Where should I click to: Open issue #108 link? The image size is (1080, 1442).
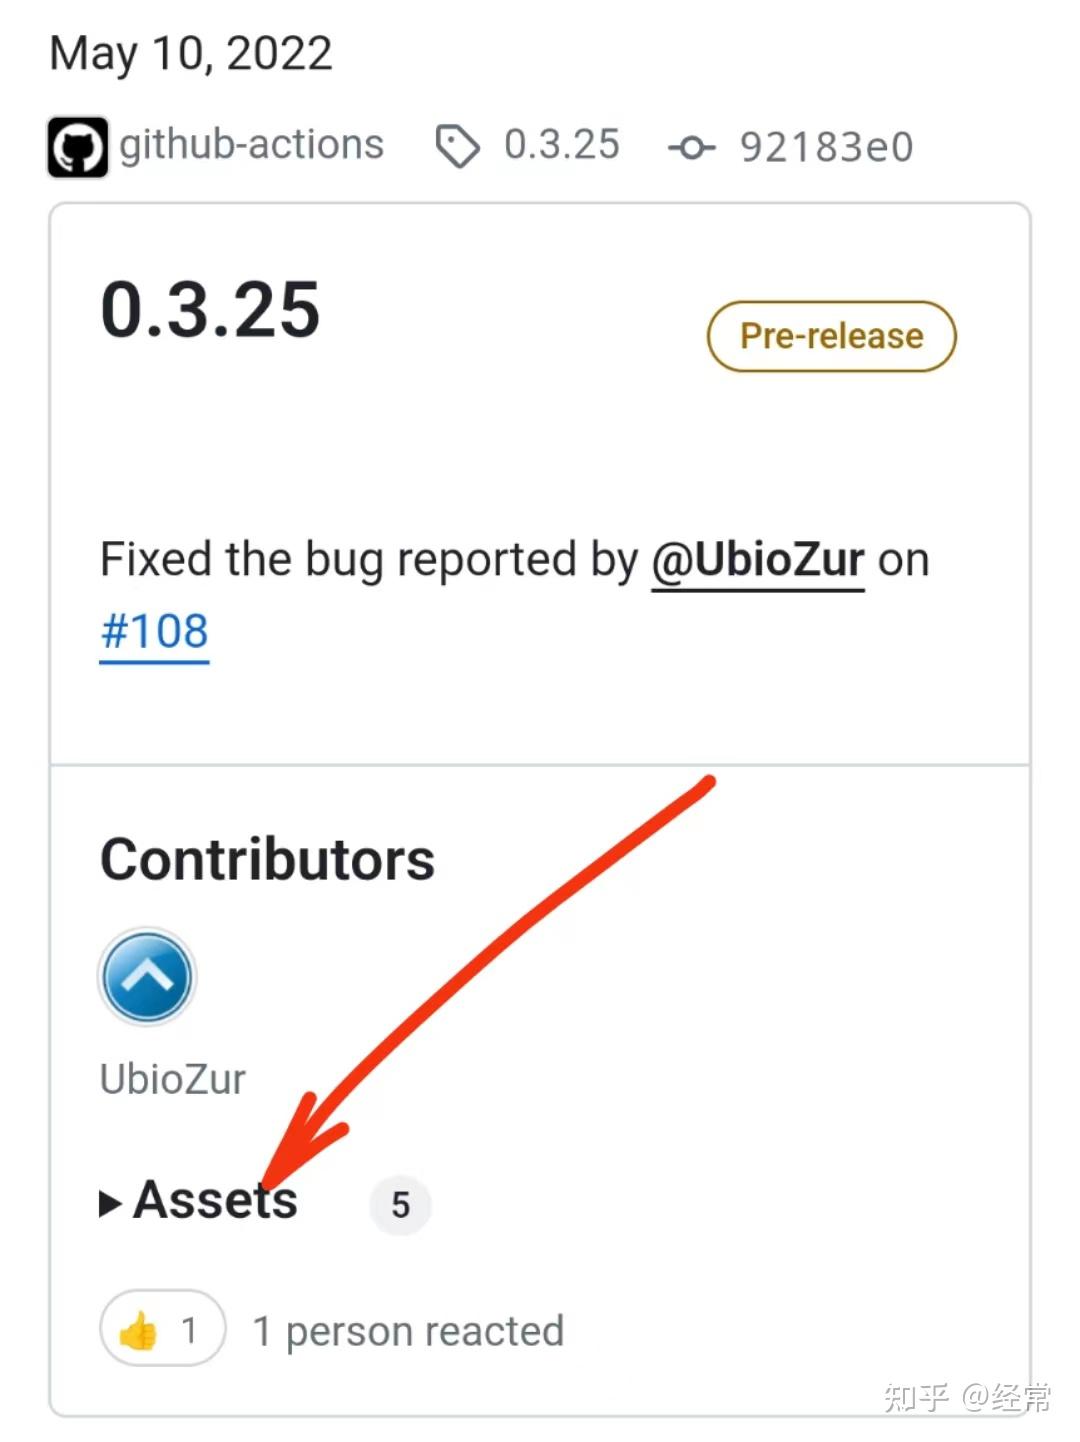(x=154, y=632)
